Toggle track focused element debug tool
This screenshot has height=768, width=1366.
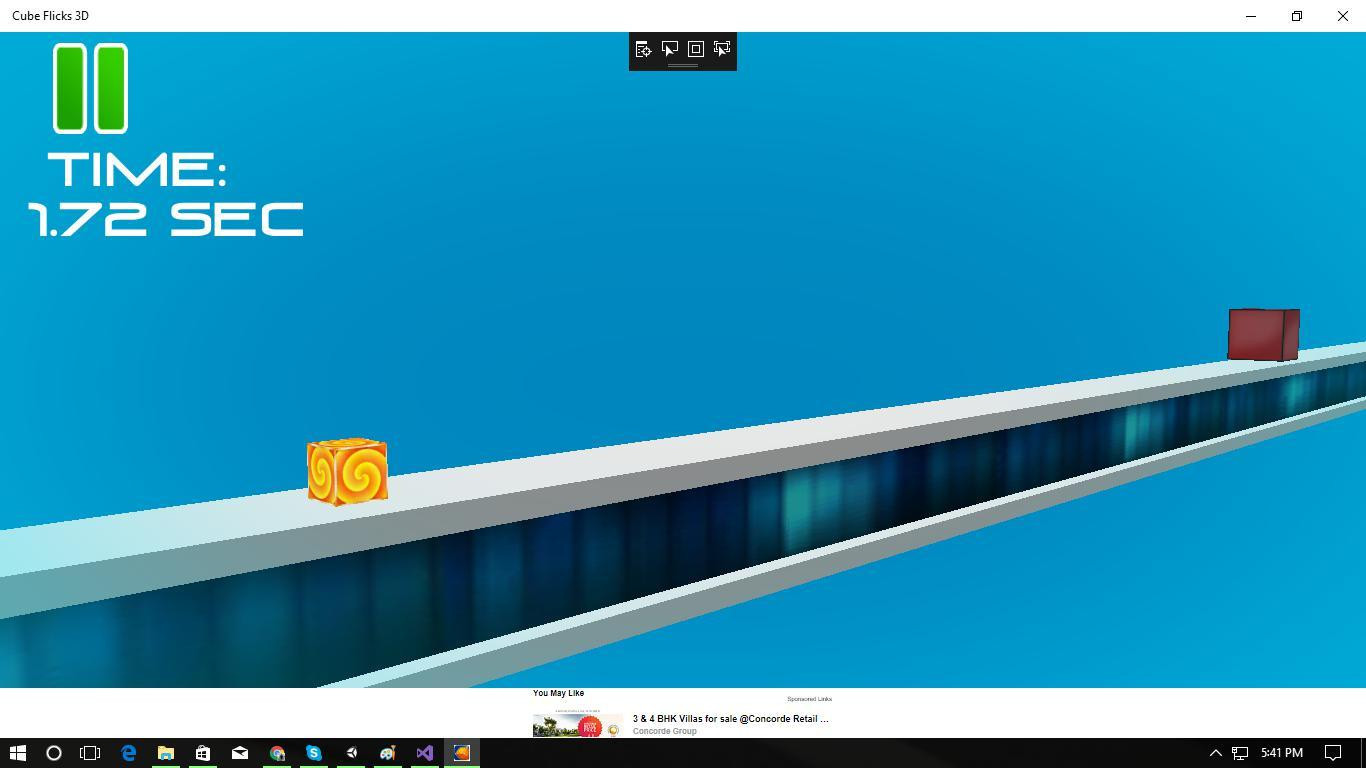coord(722,49)
